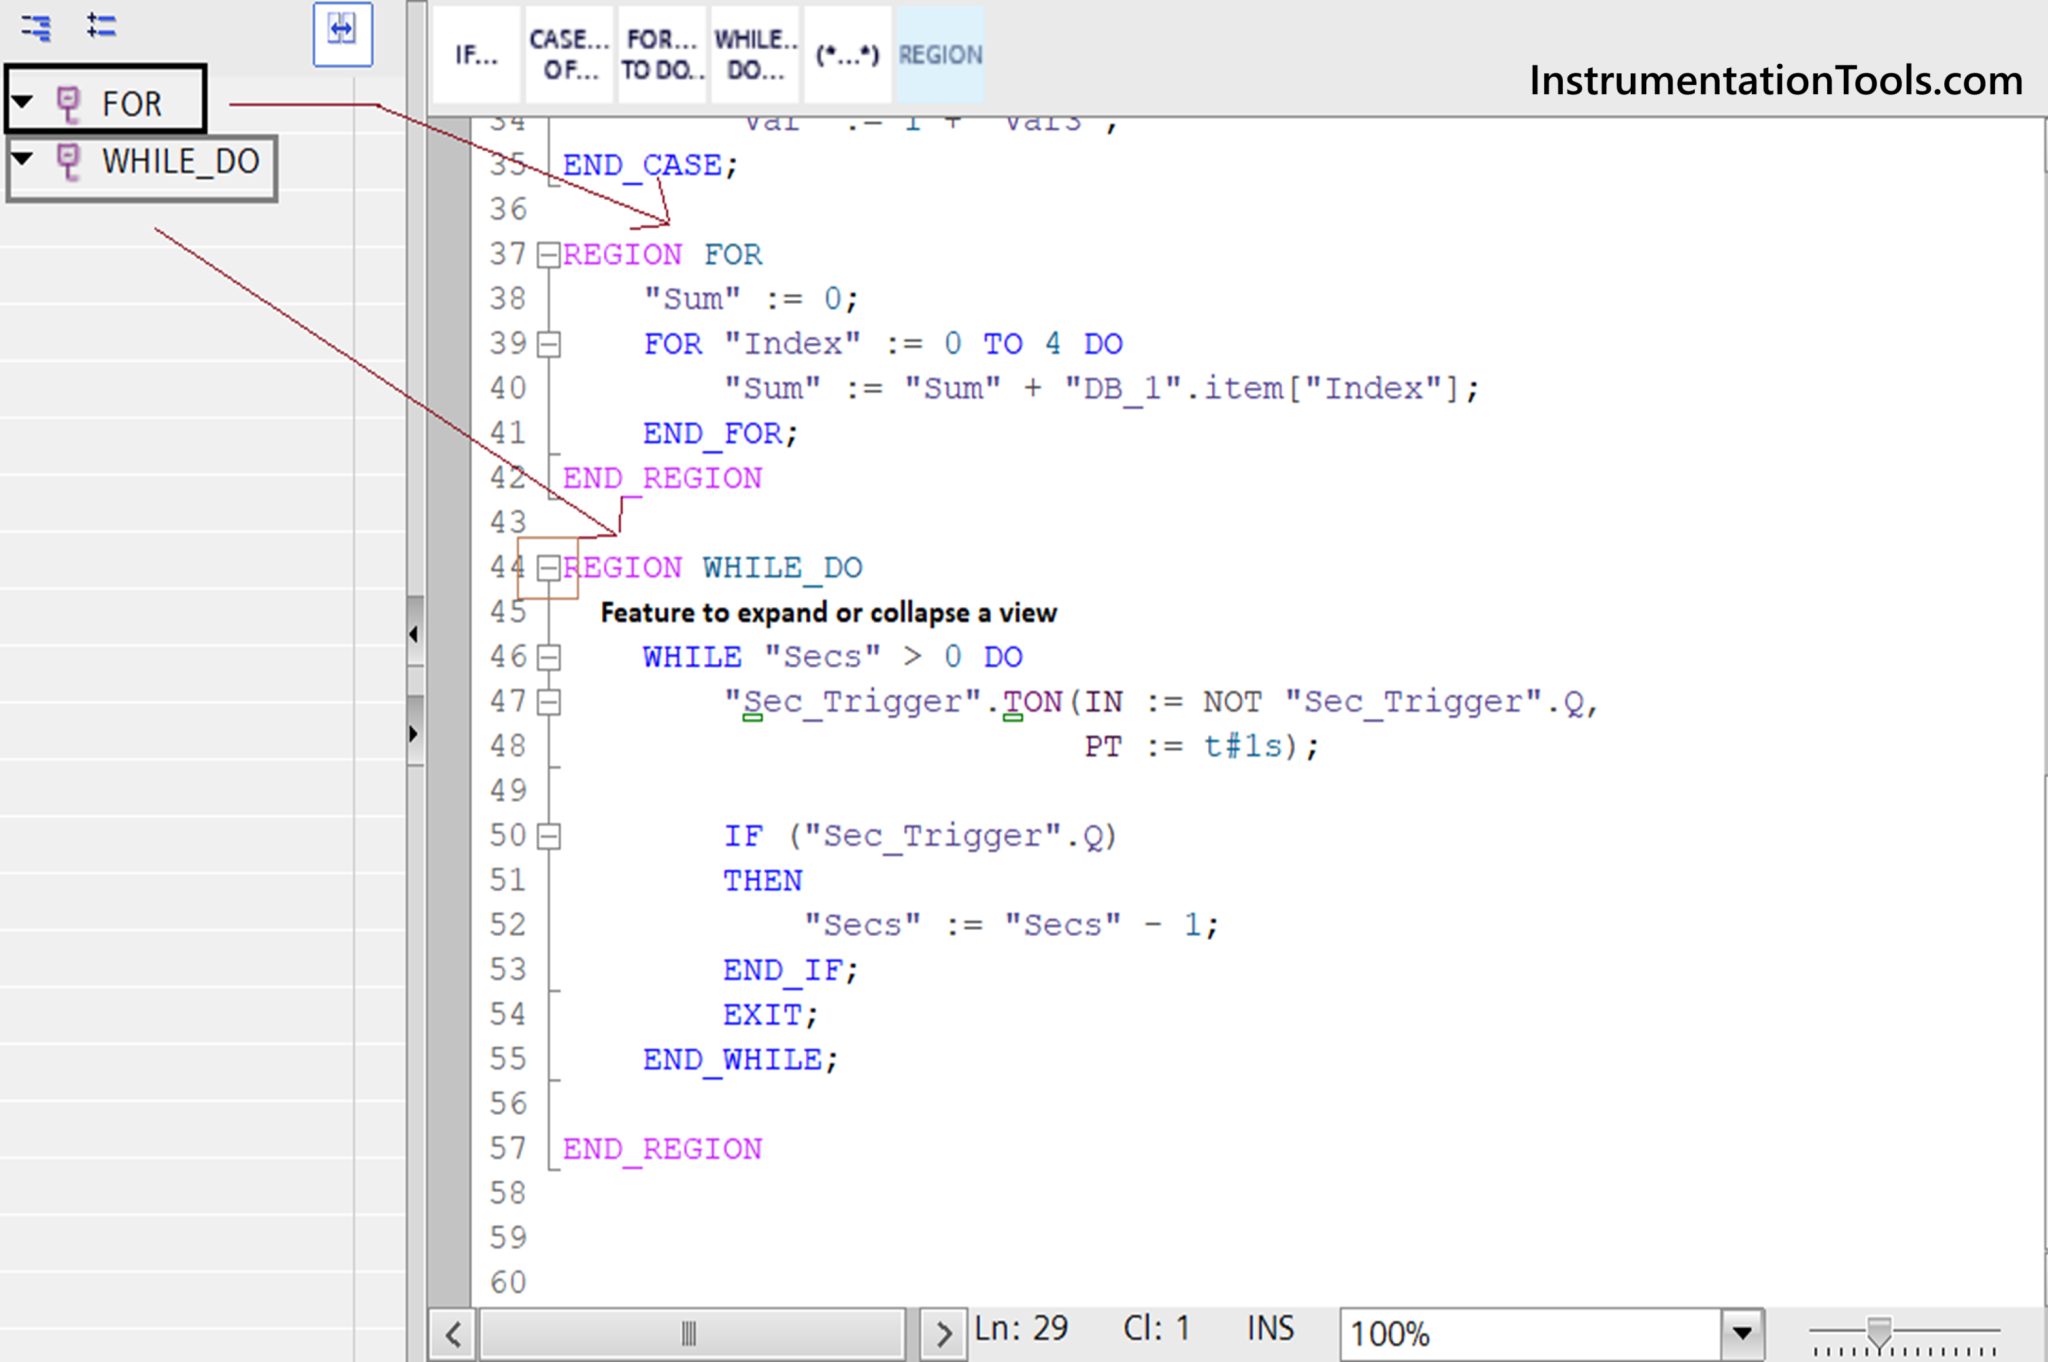The image size is (2048, 1362).
Task: Insert an IF statement template
Action: pos(476,55)
